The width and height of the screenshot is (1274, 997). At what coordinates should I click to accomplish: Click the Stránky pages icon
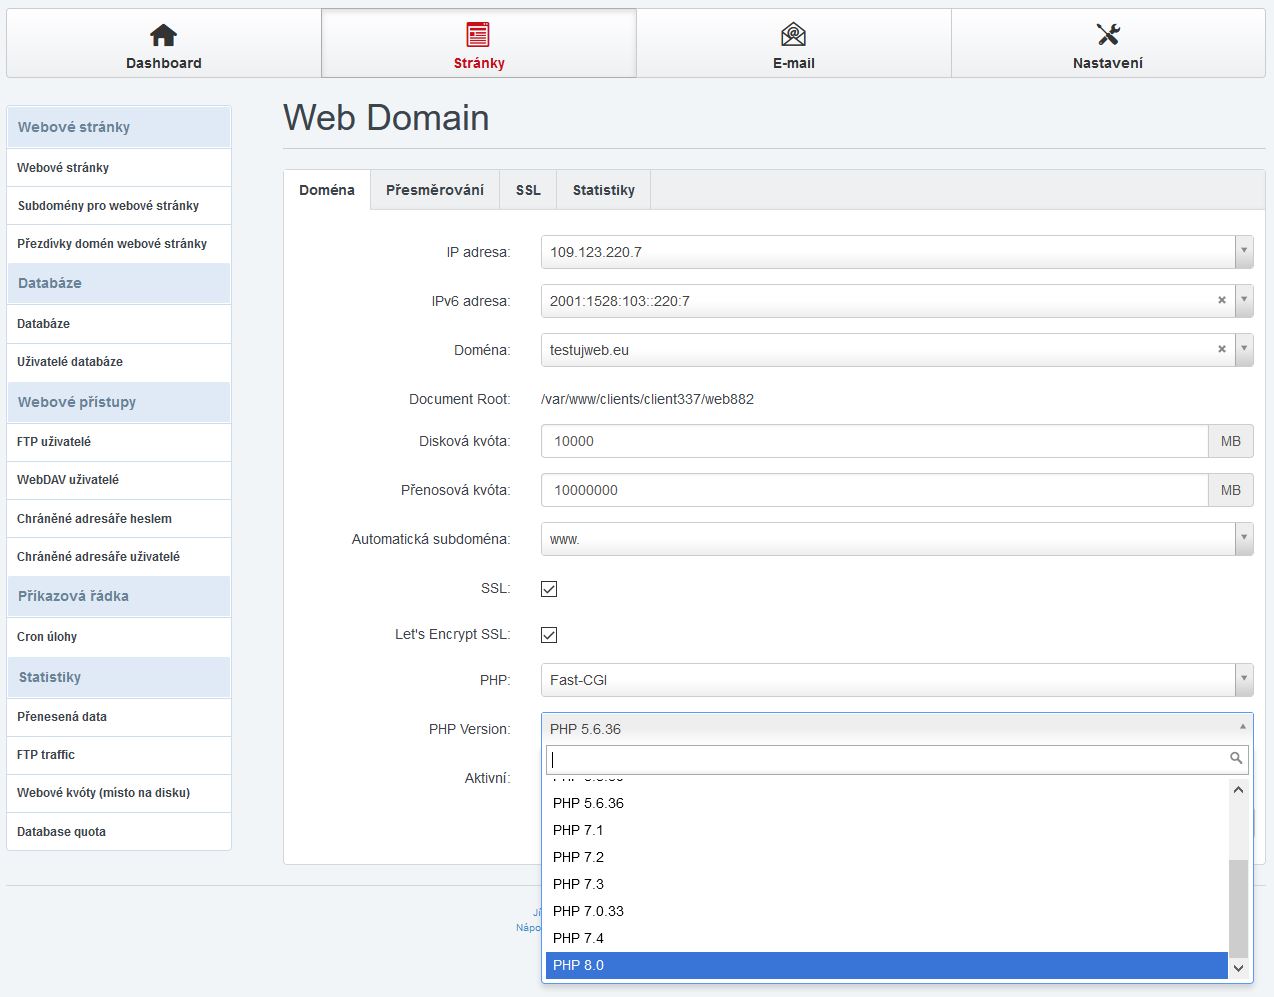(x=478, y=35)
